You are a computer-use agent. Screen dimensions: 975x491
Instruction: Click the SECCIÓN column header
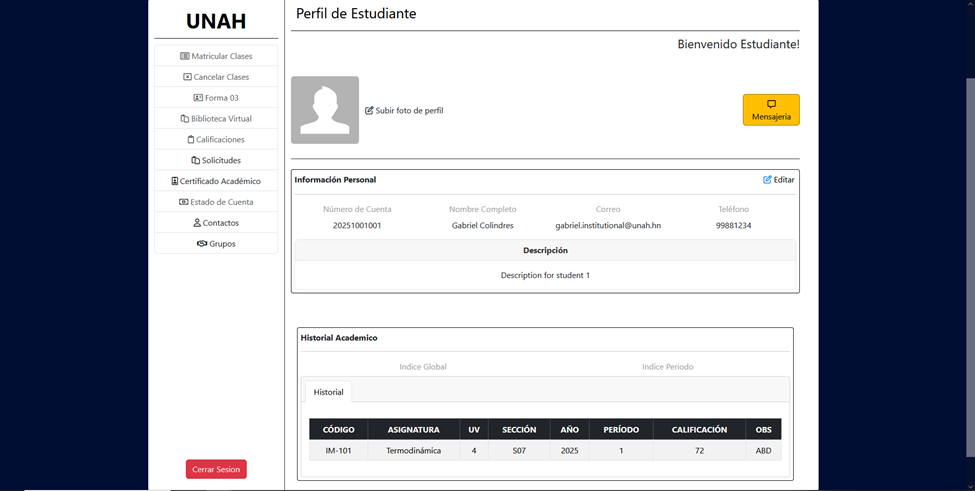point(519,429)
